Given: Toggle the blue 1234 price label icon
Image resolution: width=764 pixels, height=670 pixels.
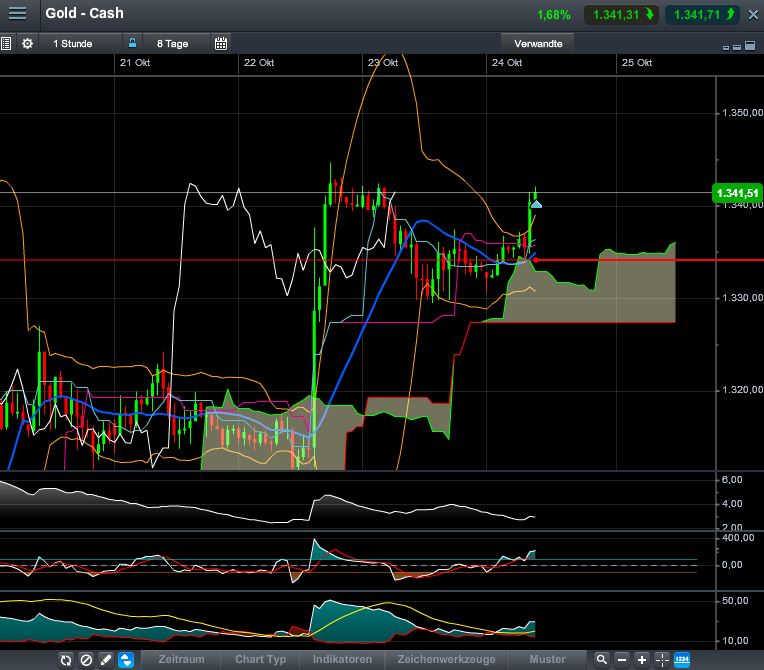Looking at the screenshot, I should [x=682, y=660].
